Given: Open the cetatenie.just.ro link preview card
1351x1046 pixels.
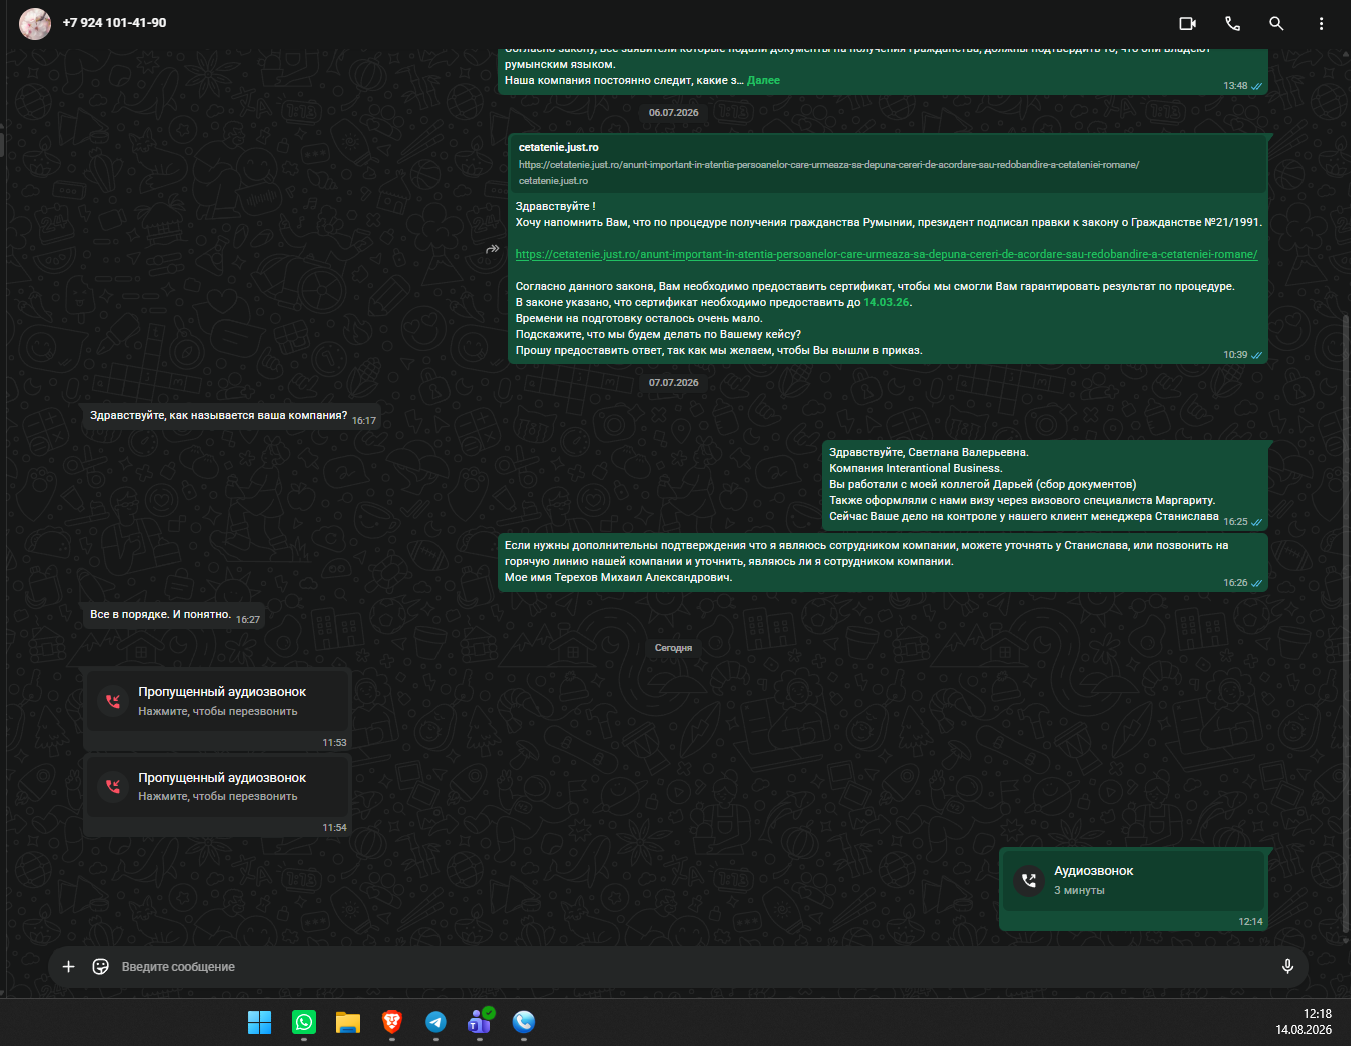Looking at the screenshot, I should 888,164.
